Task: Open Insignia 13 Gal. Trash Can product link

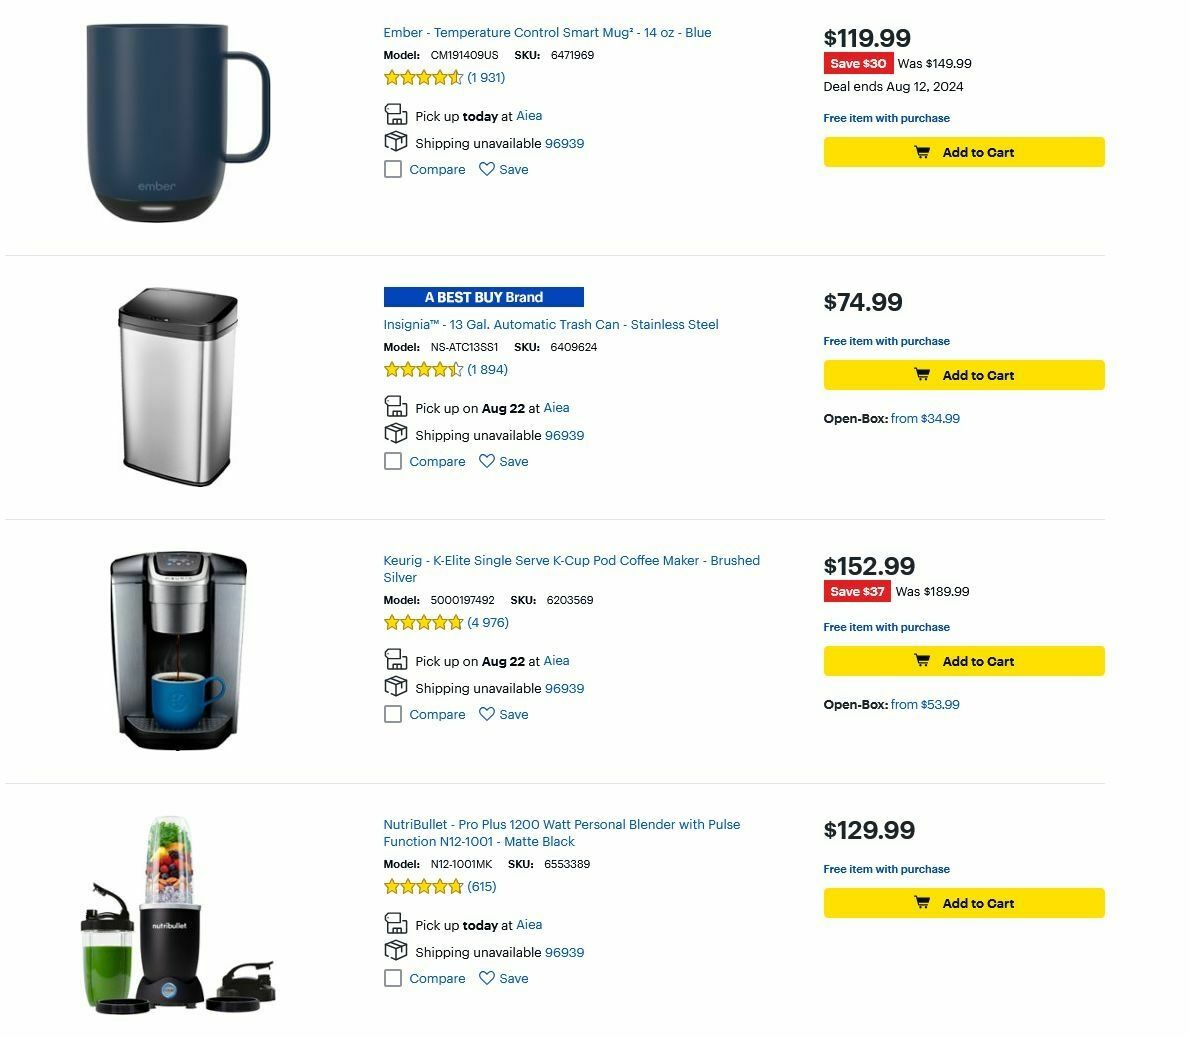Action: [x=551, y=325]
